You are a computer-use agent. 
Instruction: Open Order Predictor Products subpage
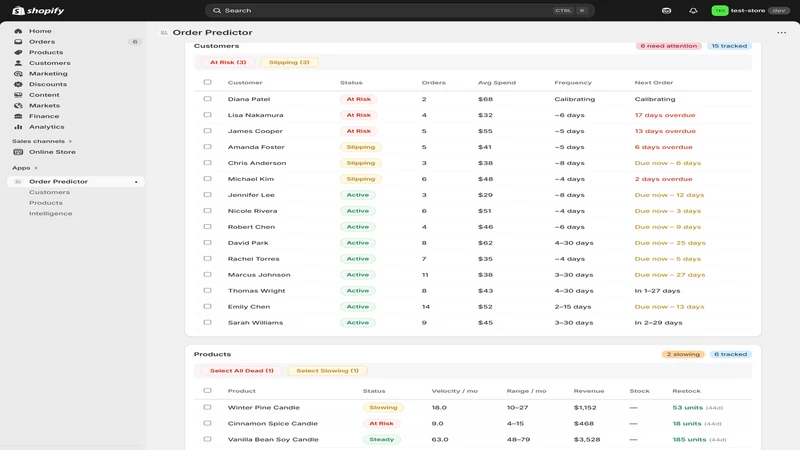(46, 203)
